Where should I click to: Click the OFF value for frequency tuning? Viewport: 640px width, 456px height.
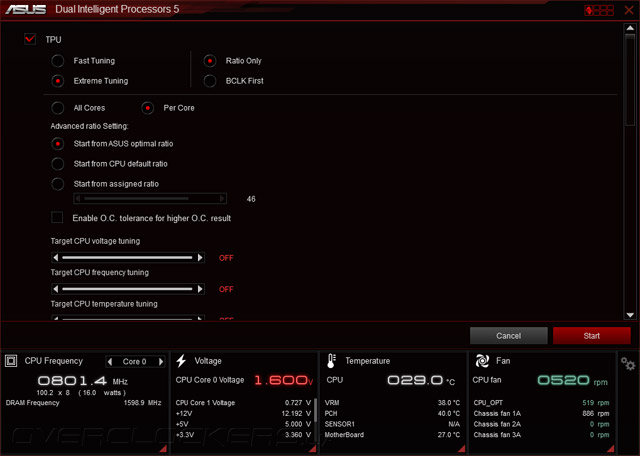226,289
